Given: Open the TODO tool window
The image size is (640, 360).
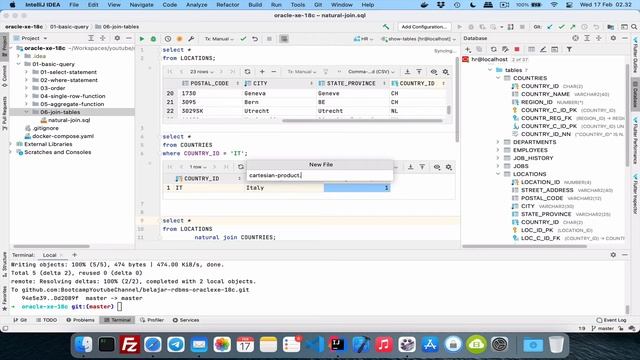Looking at the screenshot, I should [47, 320].
